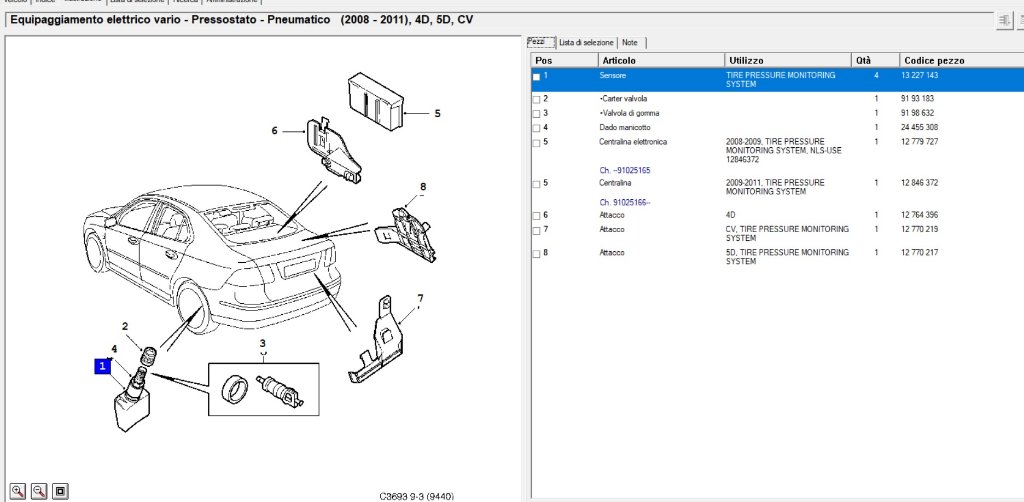Zoom out of the parts diagram
Image resolution: width=1024 pixels, height=502 pixels.
click(x=39, y=491)
